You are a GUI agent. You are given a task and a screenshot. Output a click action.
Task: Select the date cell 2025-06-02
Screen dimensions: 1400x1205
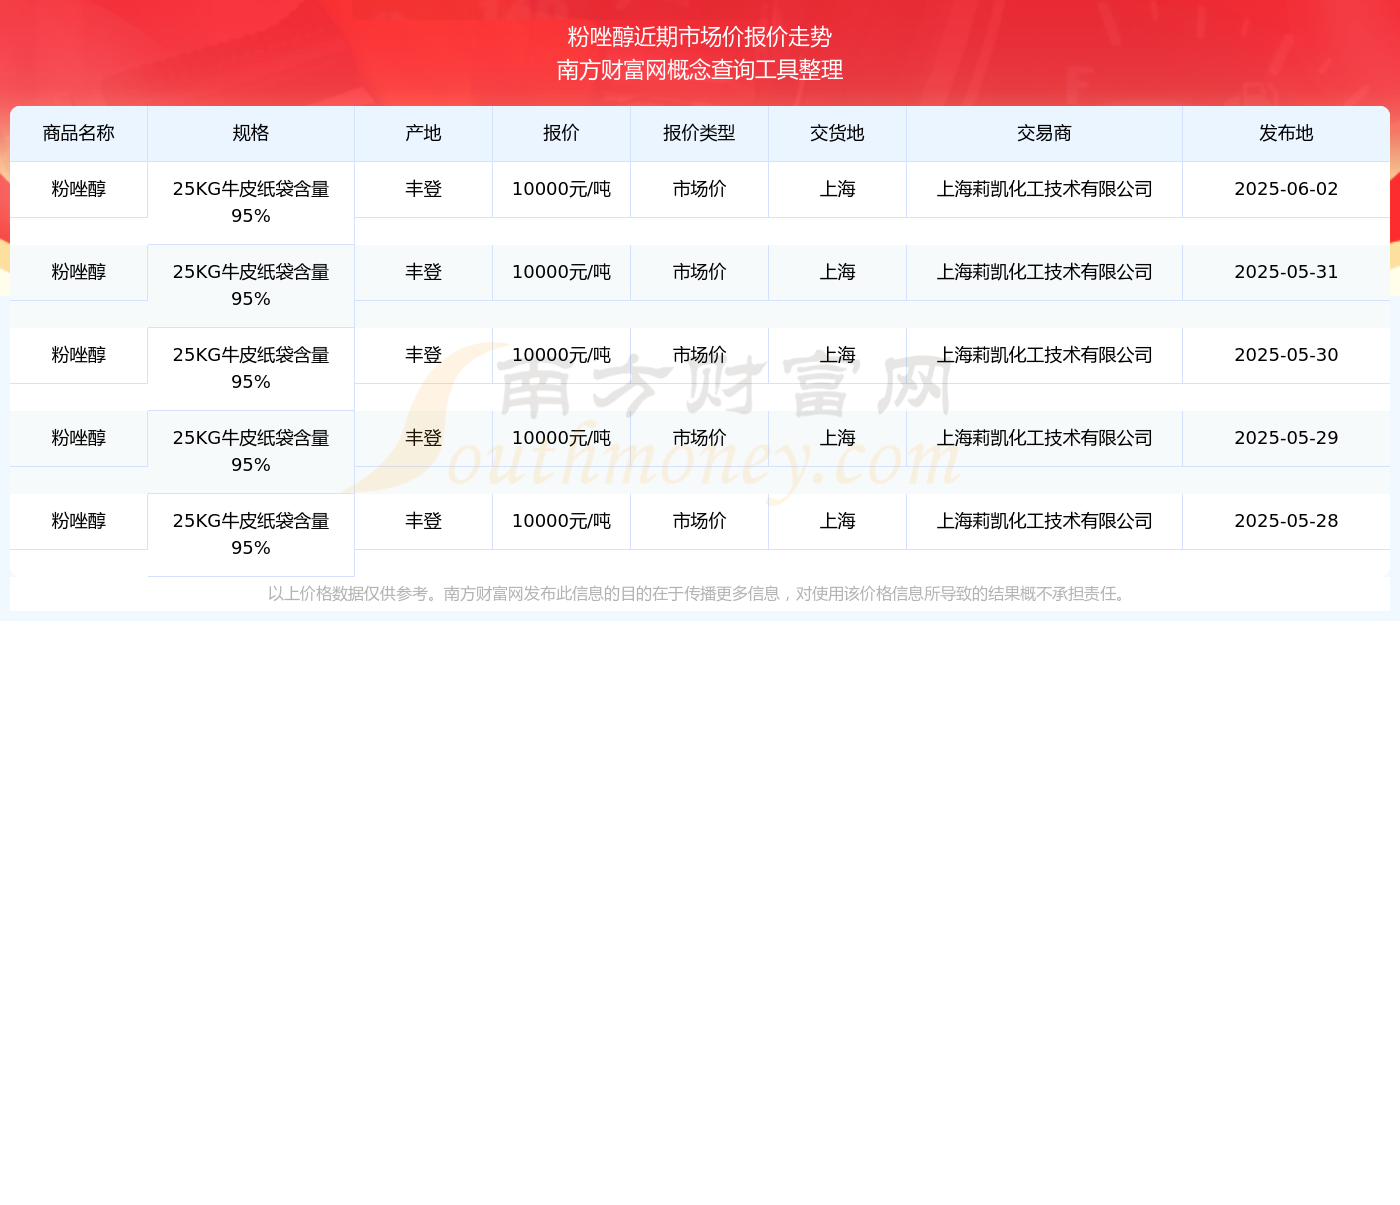click(x=1286, y=189)
